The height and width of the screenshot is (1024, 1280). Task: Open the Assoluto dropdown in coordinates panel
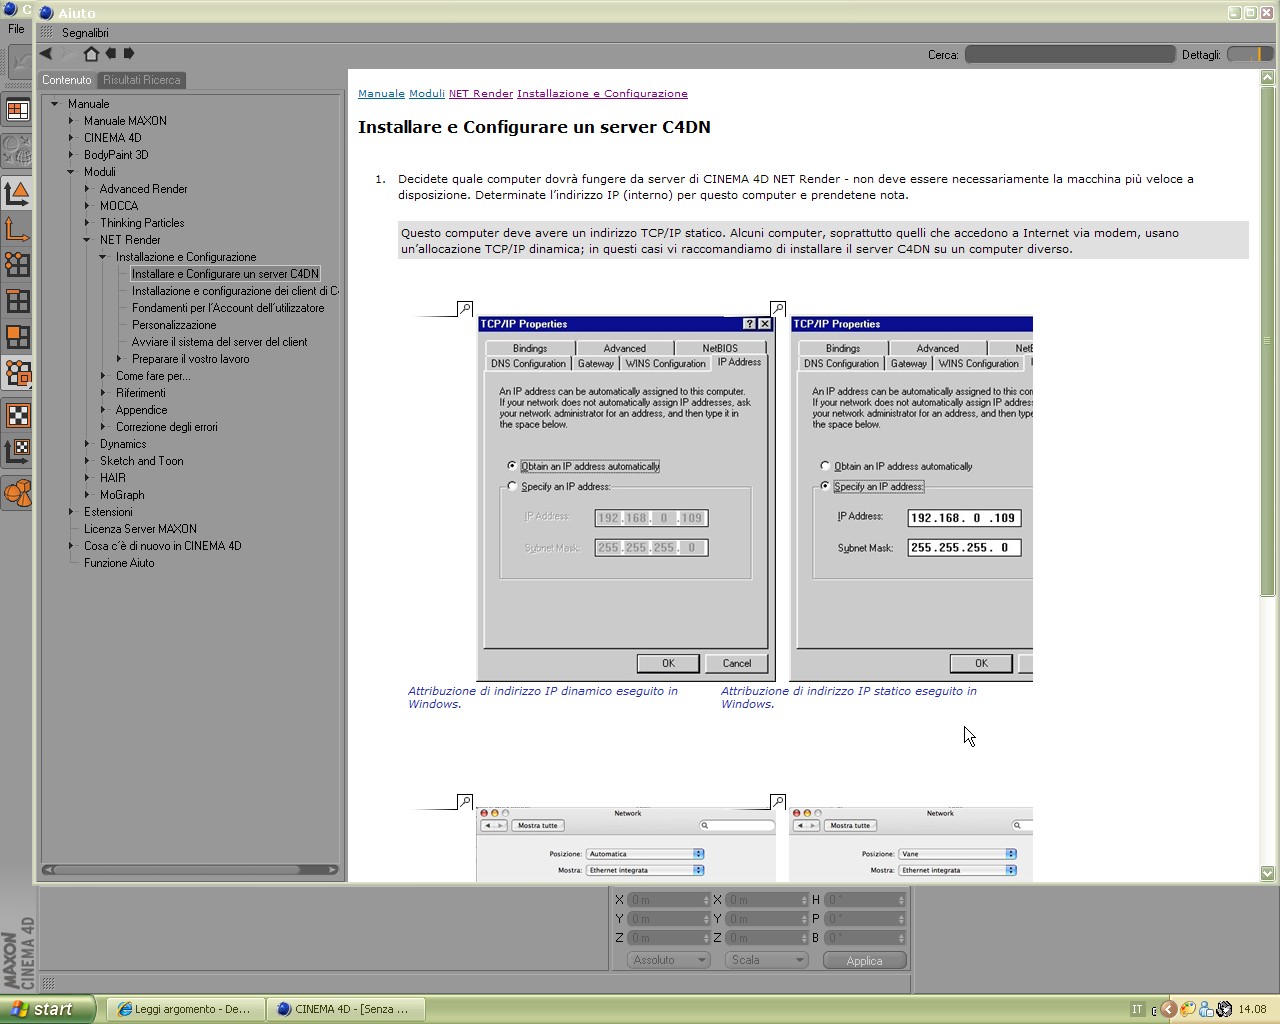click(668, 960)
